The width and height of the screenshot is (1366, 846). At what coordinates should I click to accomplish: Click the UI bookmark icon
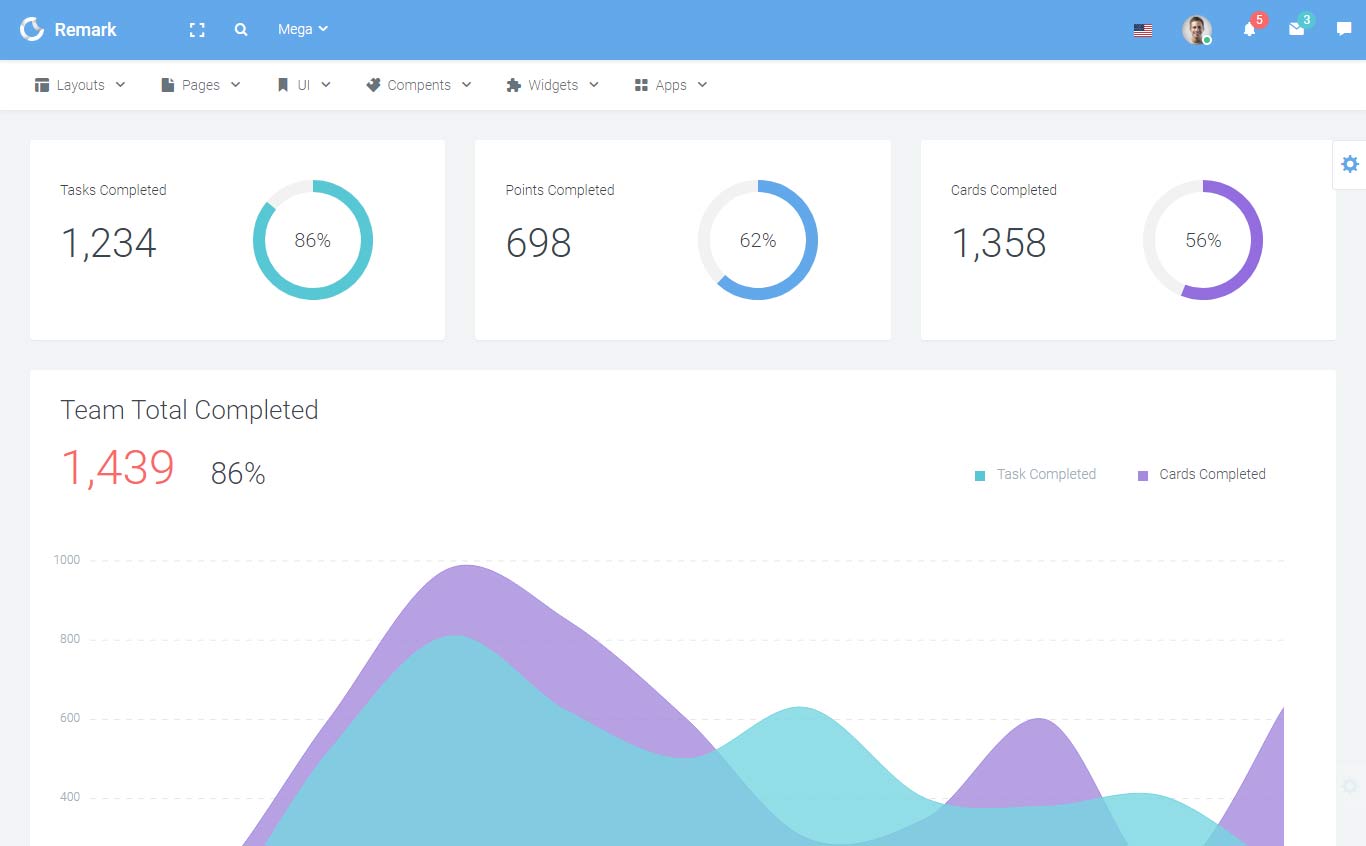[x=283, y=85]
